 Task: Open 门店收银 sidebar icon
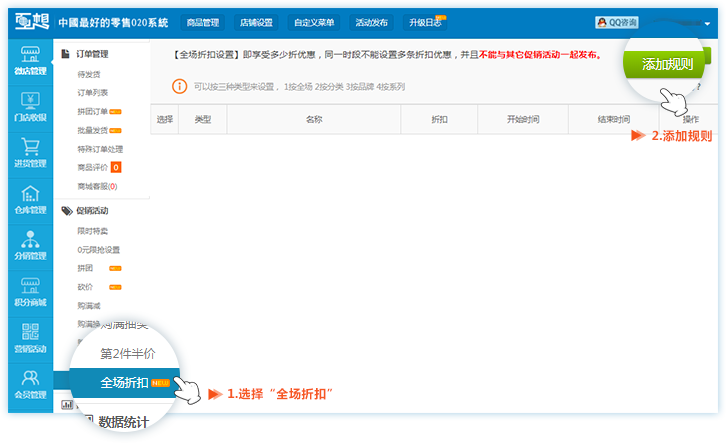tap(30, 100)
